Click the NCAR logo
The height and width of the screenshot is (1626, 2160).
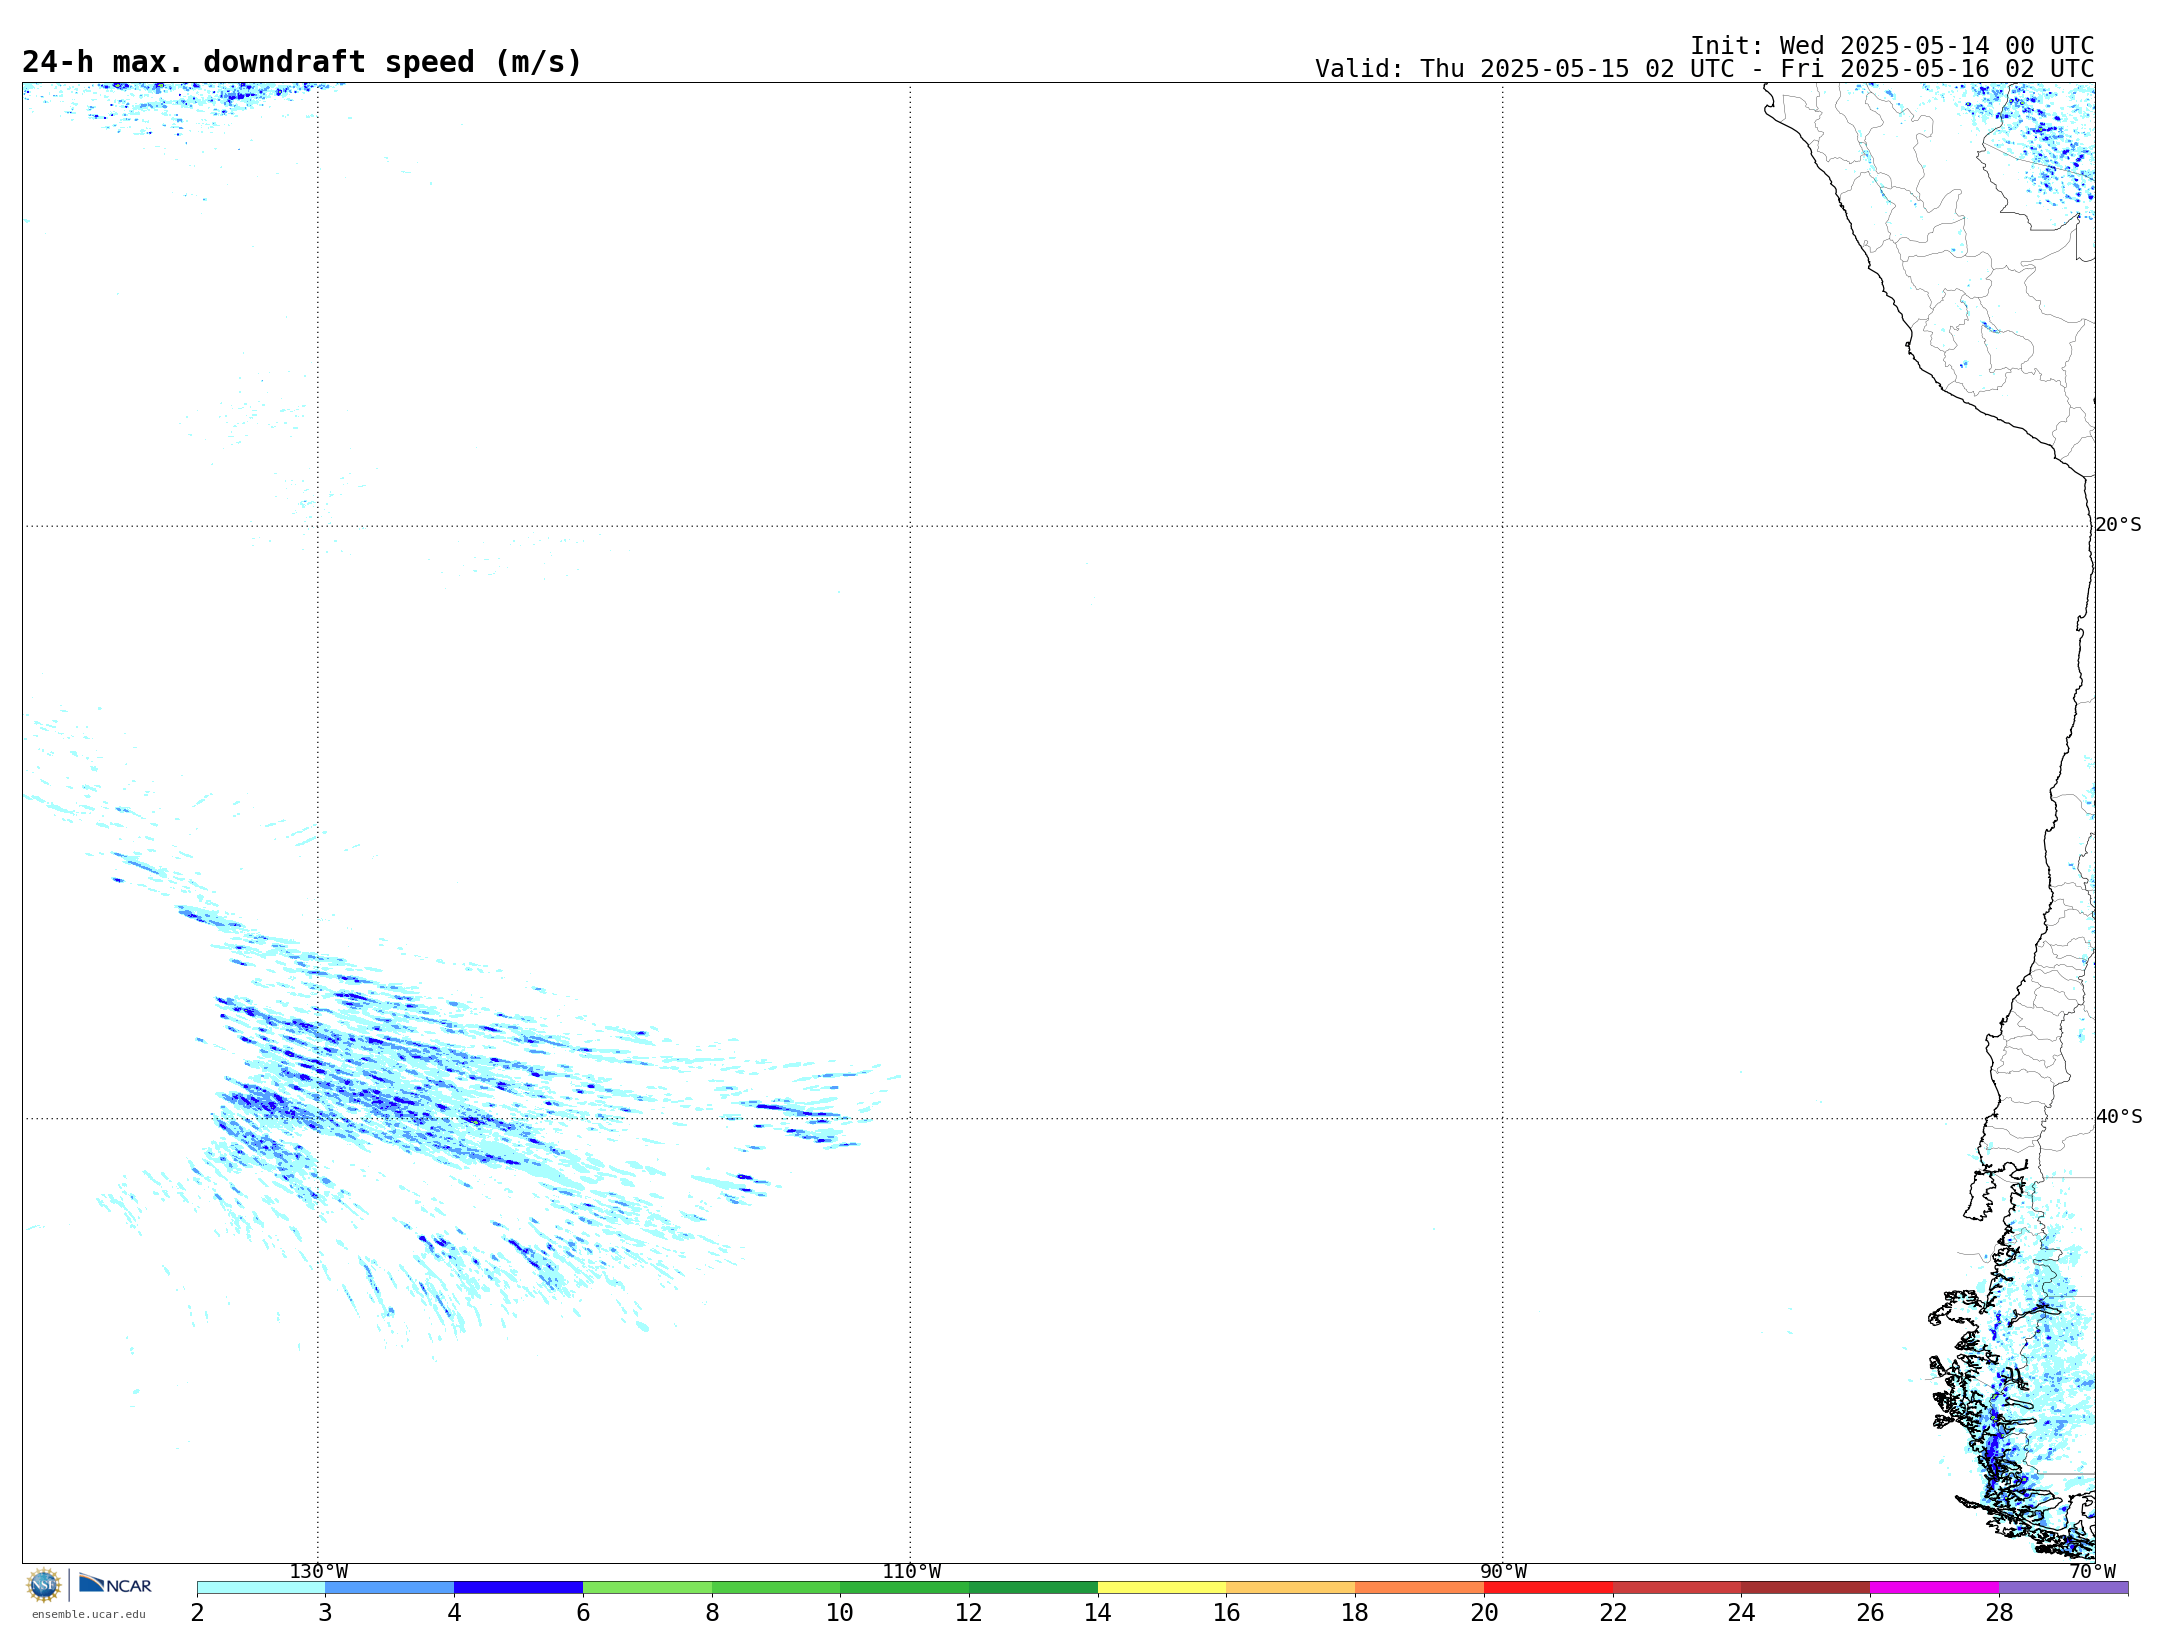[x=115, y=1584]
